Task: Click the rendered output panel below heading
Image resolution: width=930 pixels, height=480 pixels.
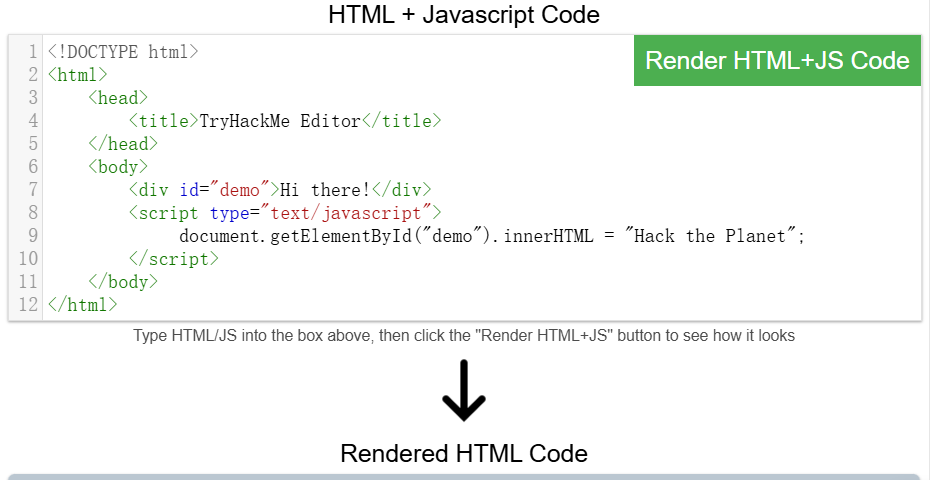Action: [464, 476]
